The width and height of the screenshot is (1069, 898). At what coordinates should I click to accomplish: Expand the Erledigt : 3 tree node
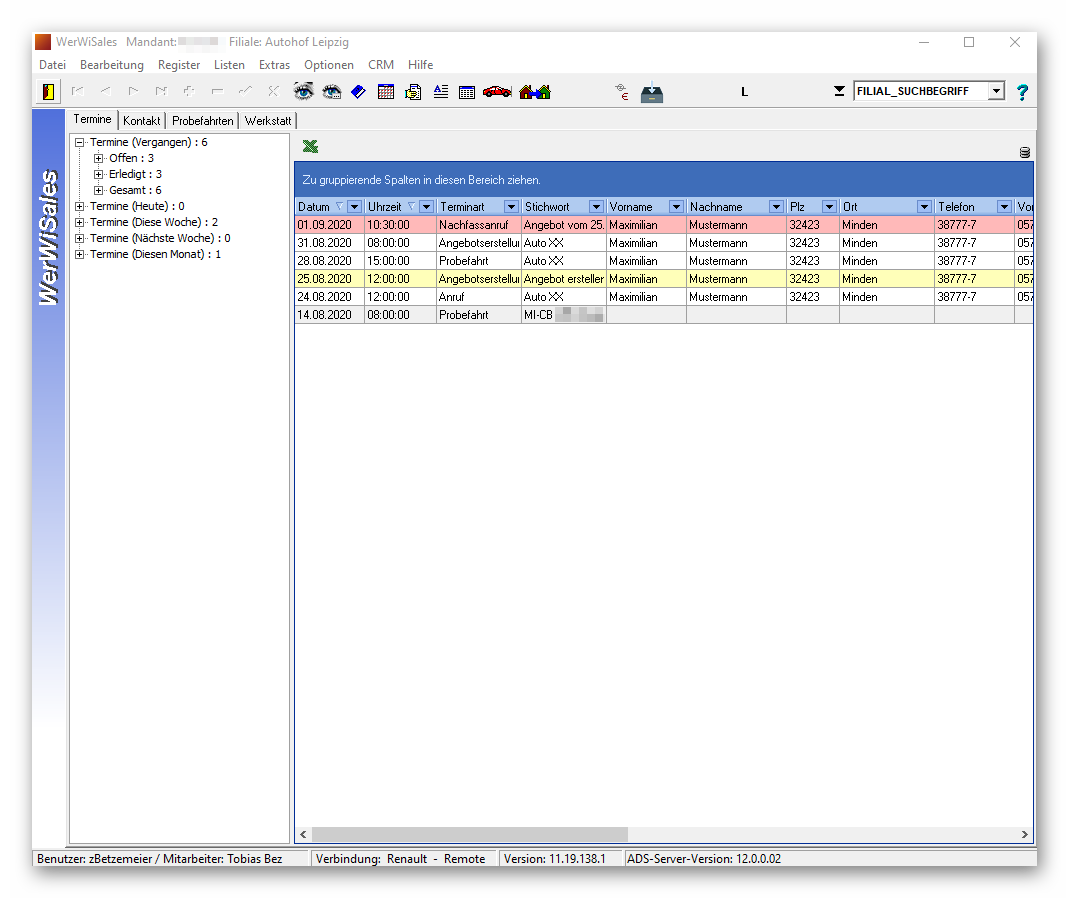pos(99,174)
